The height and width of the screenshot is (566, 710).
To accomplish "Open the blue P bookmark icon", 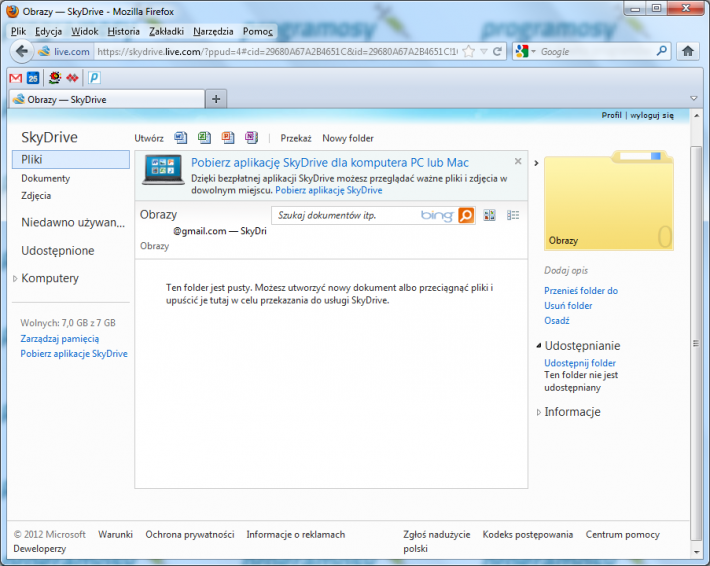I will pyautogui.click(x=94, y=78).
